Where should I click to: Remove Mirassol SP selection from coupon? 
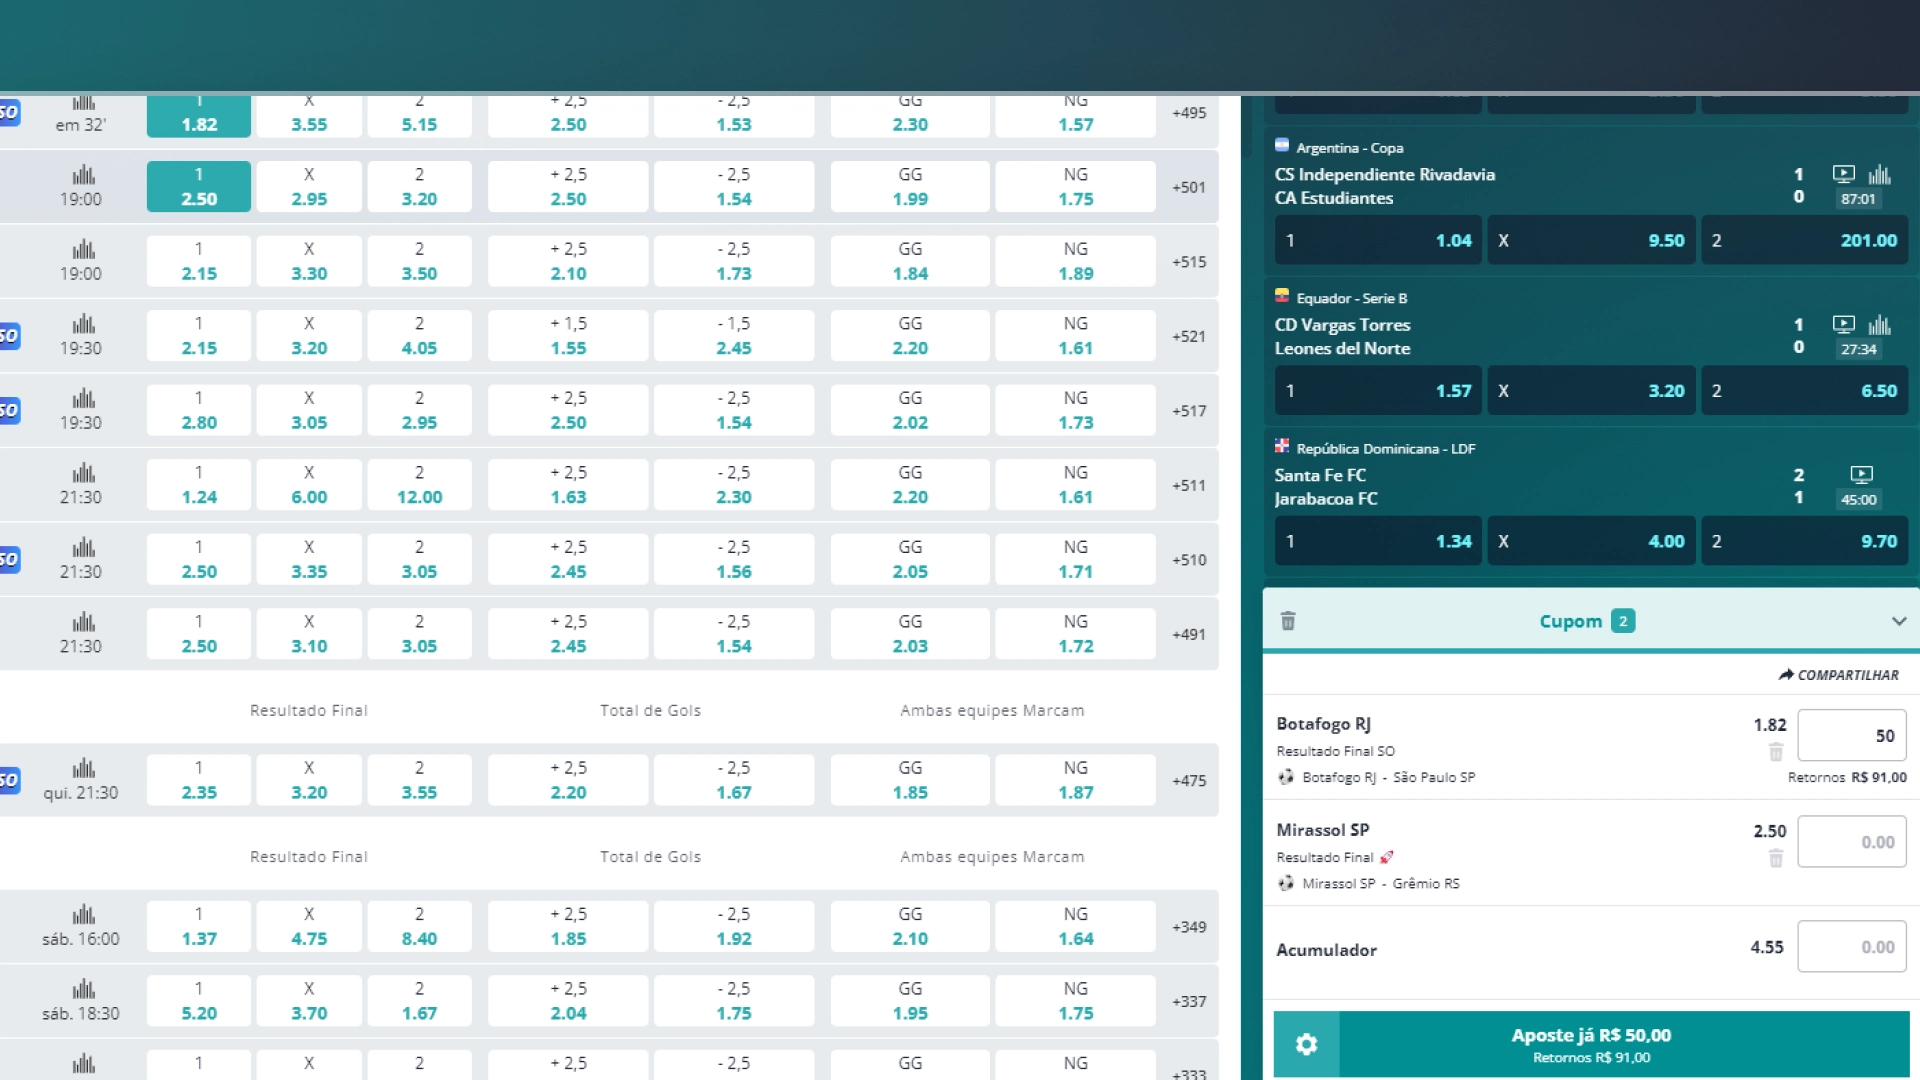(x=1776, y=858)
